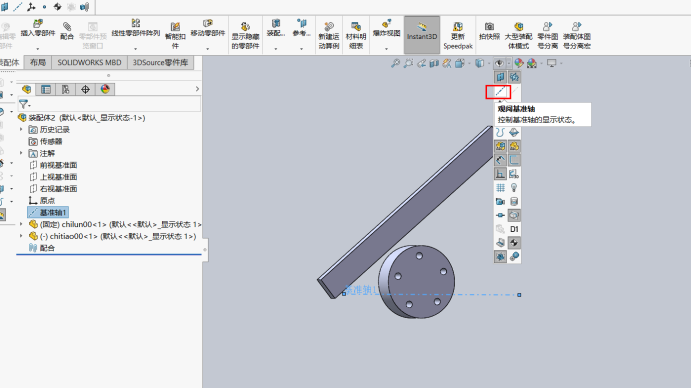This screenshot has width=692, height=389.
Task: Select Move Component (移动零部件) tool
Action: point(208,28)
